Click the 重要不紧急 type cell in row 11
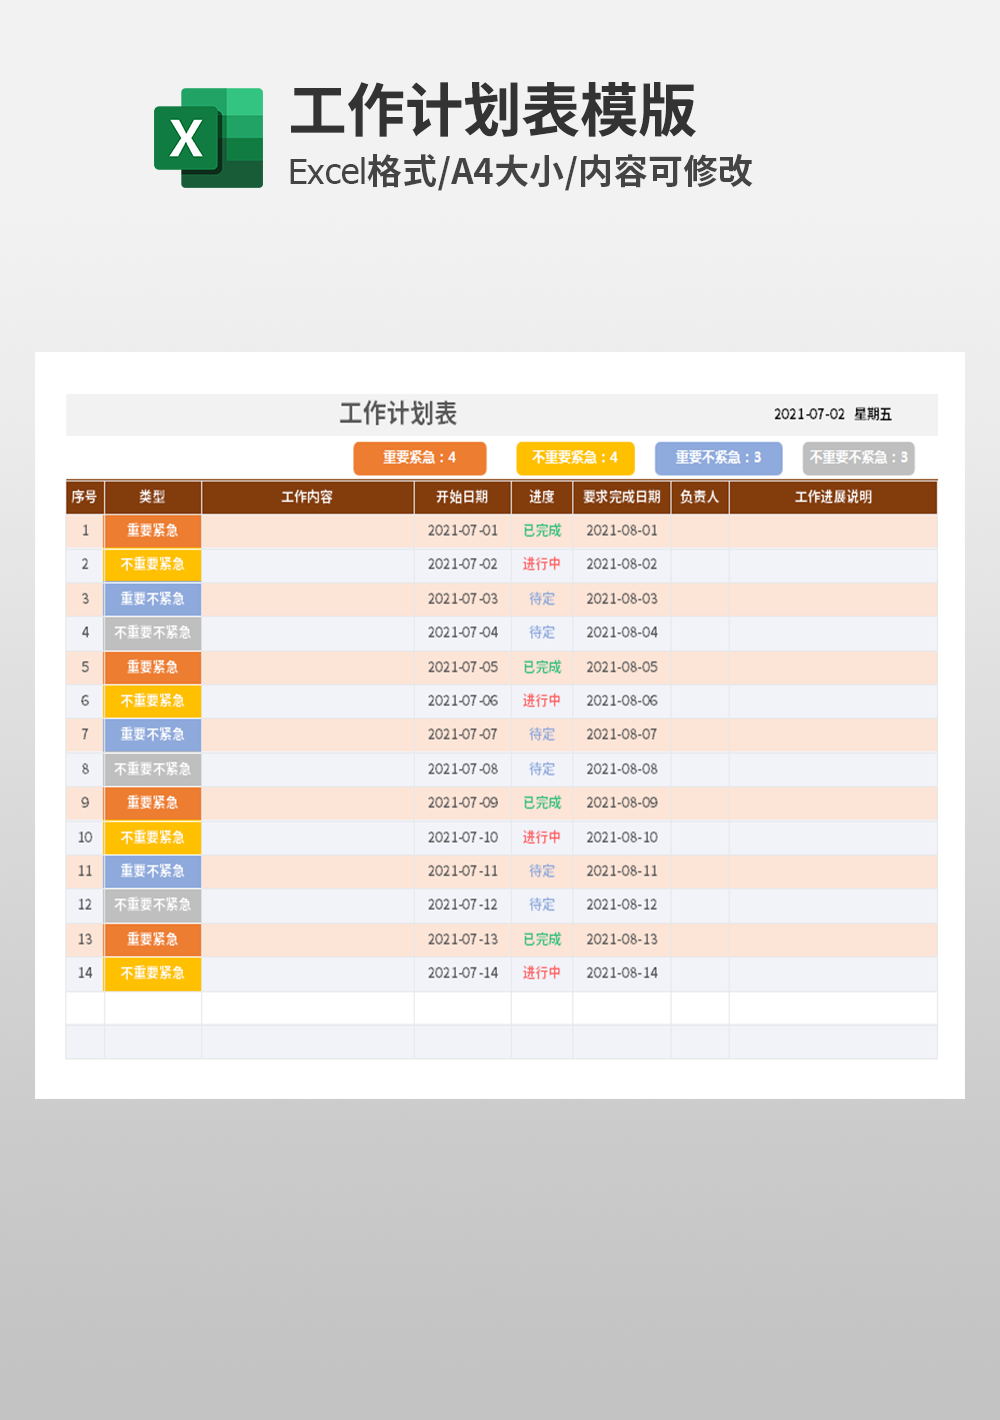The height and width of the screenshot is (1420, 1000). click(x=153, y=871)
